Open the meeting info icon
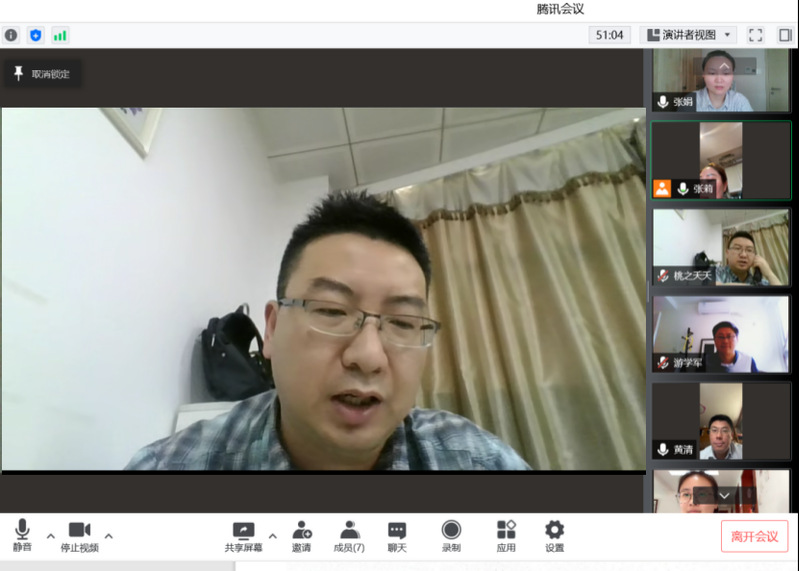Screen dimensions: 799x571 [x=11, y=35]
